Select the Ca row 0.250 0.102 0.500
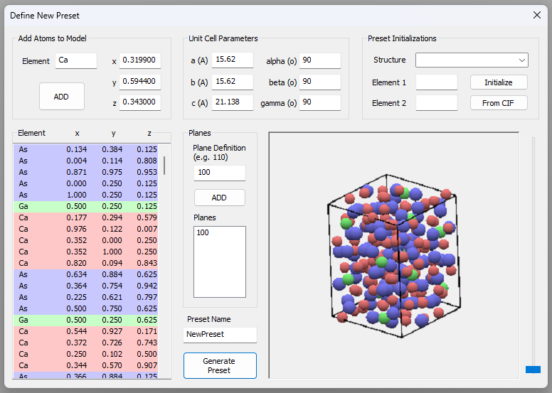 tap(86, 354)
